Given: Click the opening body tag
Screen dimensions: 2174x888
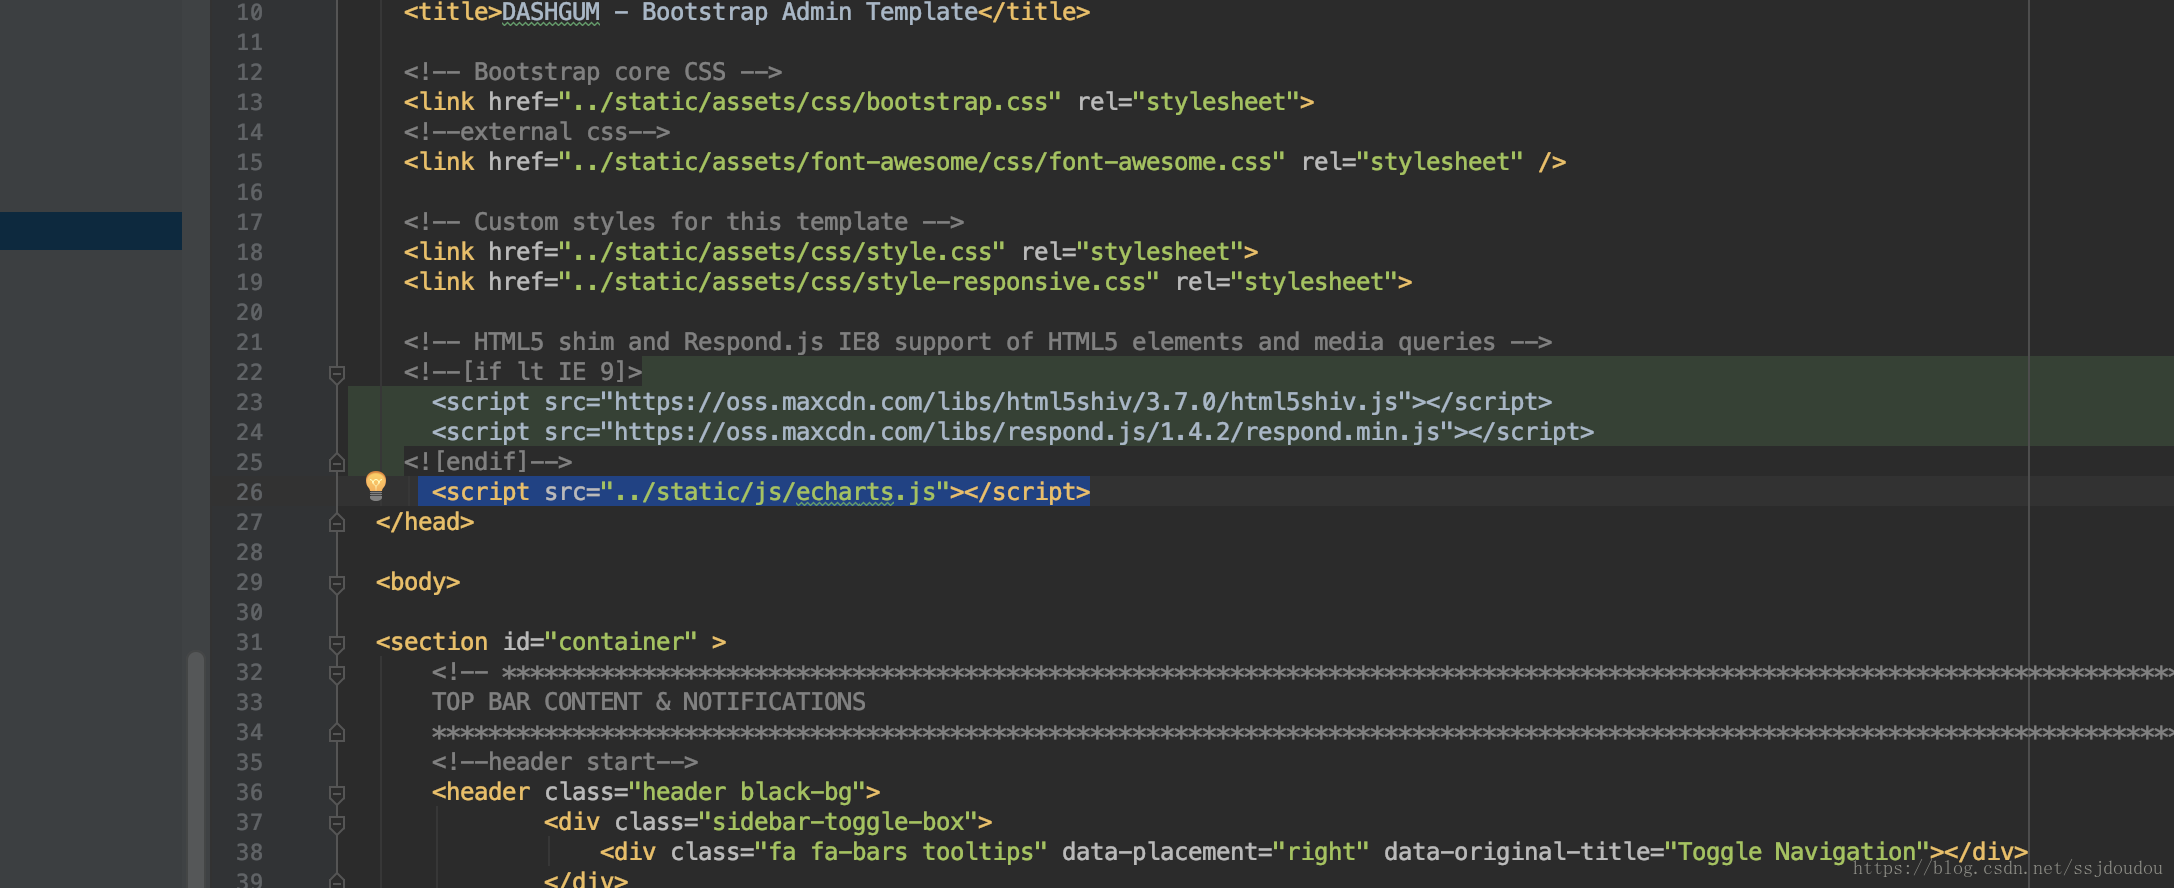Looking at the screenshot, I should point(418,582).
